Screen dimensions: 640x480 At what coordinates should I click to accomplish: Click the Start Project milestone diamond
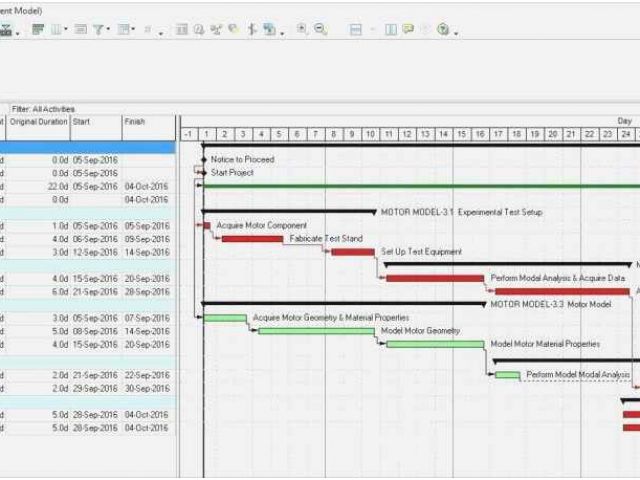click(x=204, y=173)
